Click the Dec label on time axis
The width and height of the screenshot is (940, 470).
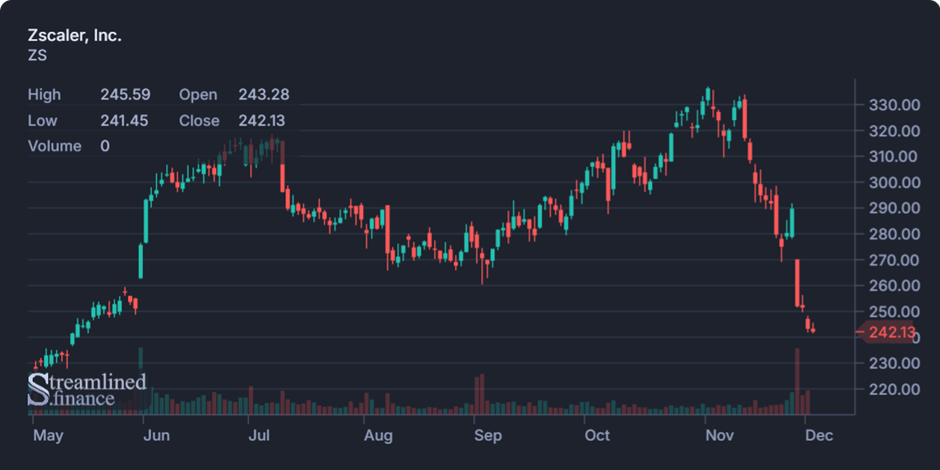(x=820, y=436)
